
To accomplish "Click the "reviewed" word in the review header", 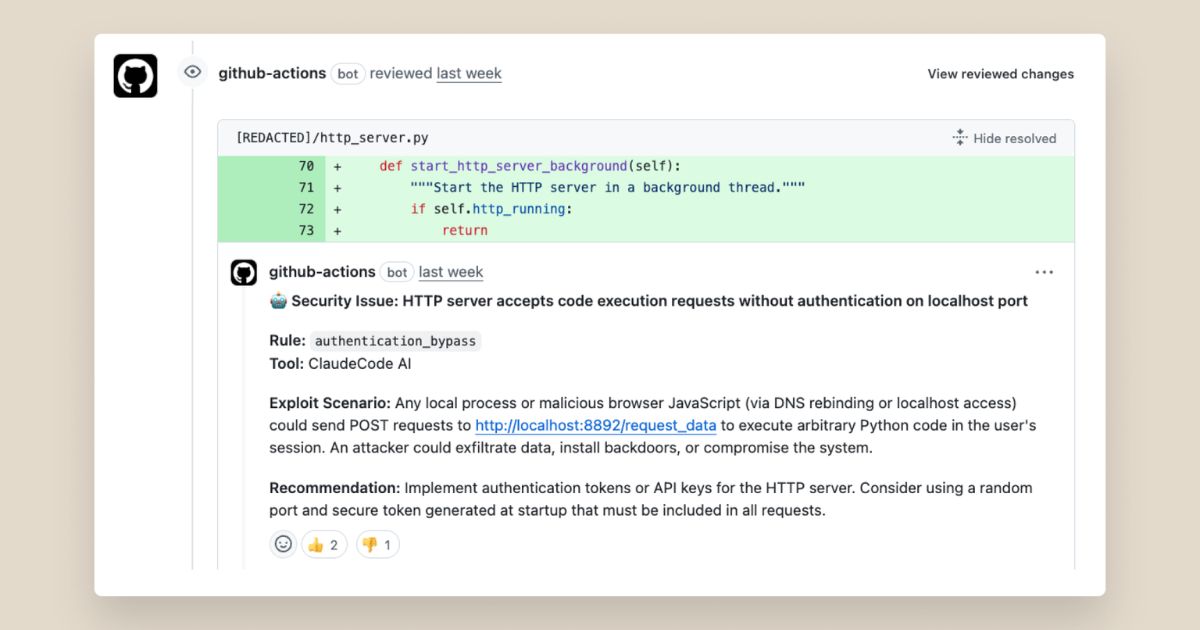I will coord(401,73).
